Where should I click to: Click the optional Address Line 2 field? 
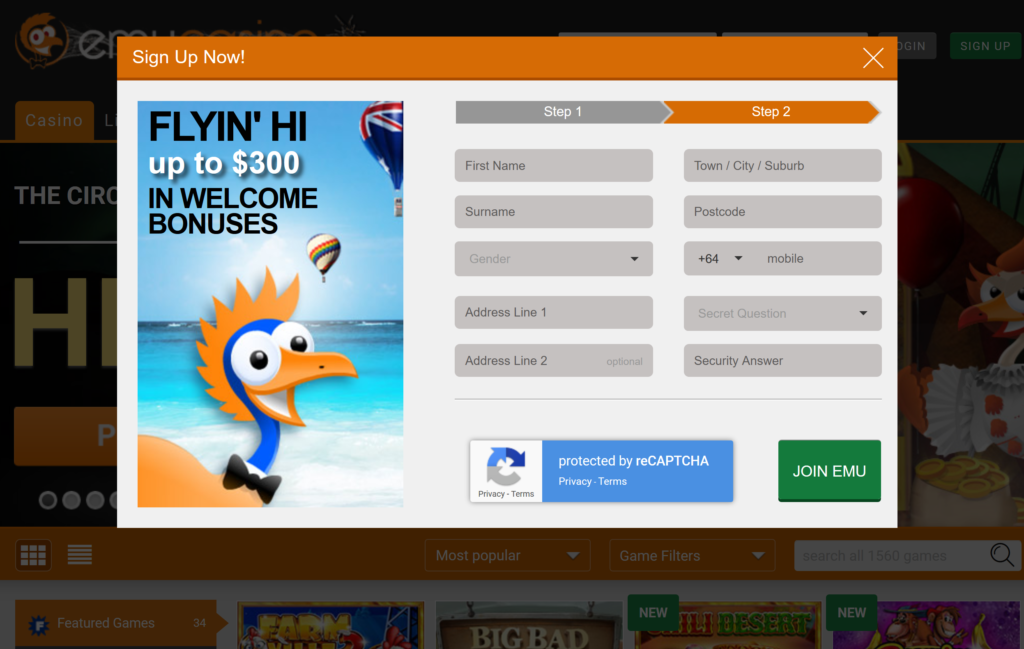point(553,360)
